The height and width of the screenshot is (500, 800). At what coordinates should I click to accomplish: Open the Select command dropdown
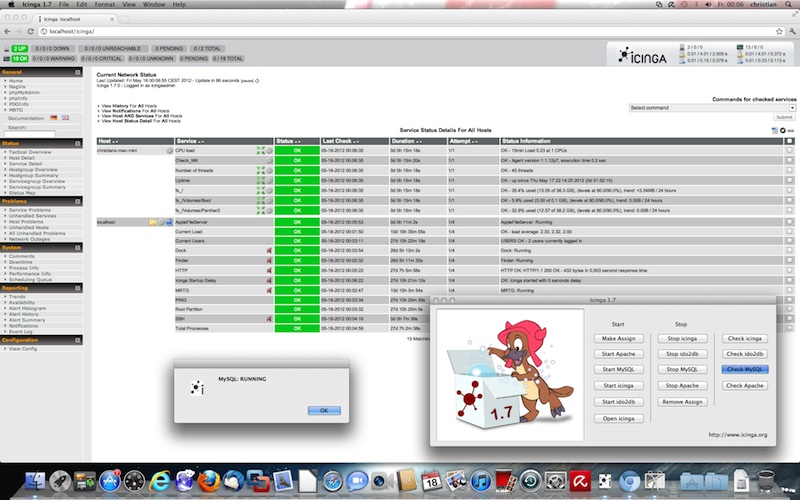pyautogui.click(x=712, y=108)
